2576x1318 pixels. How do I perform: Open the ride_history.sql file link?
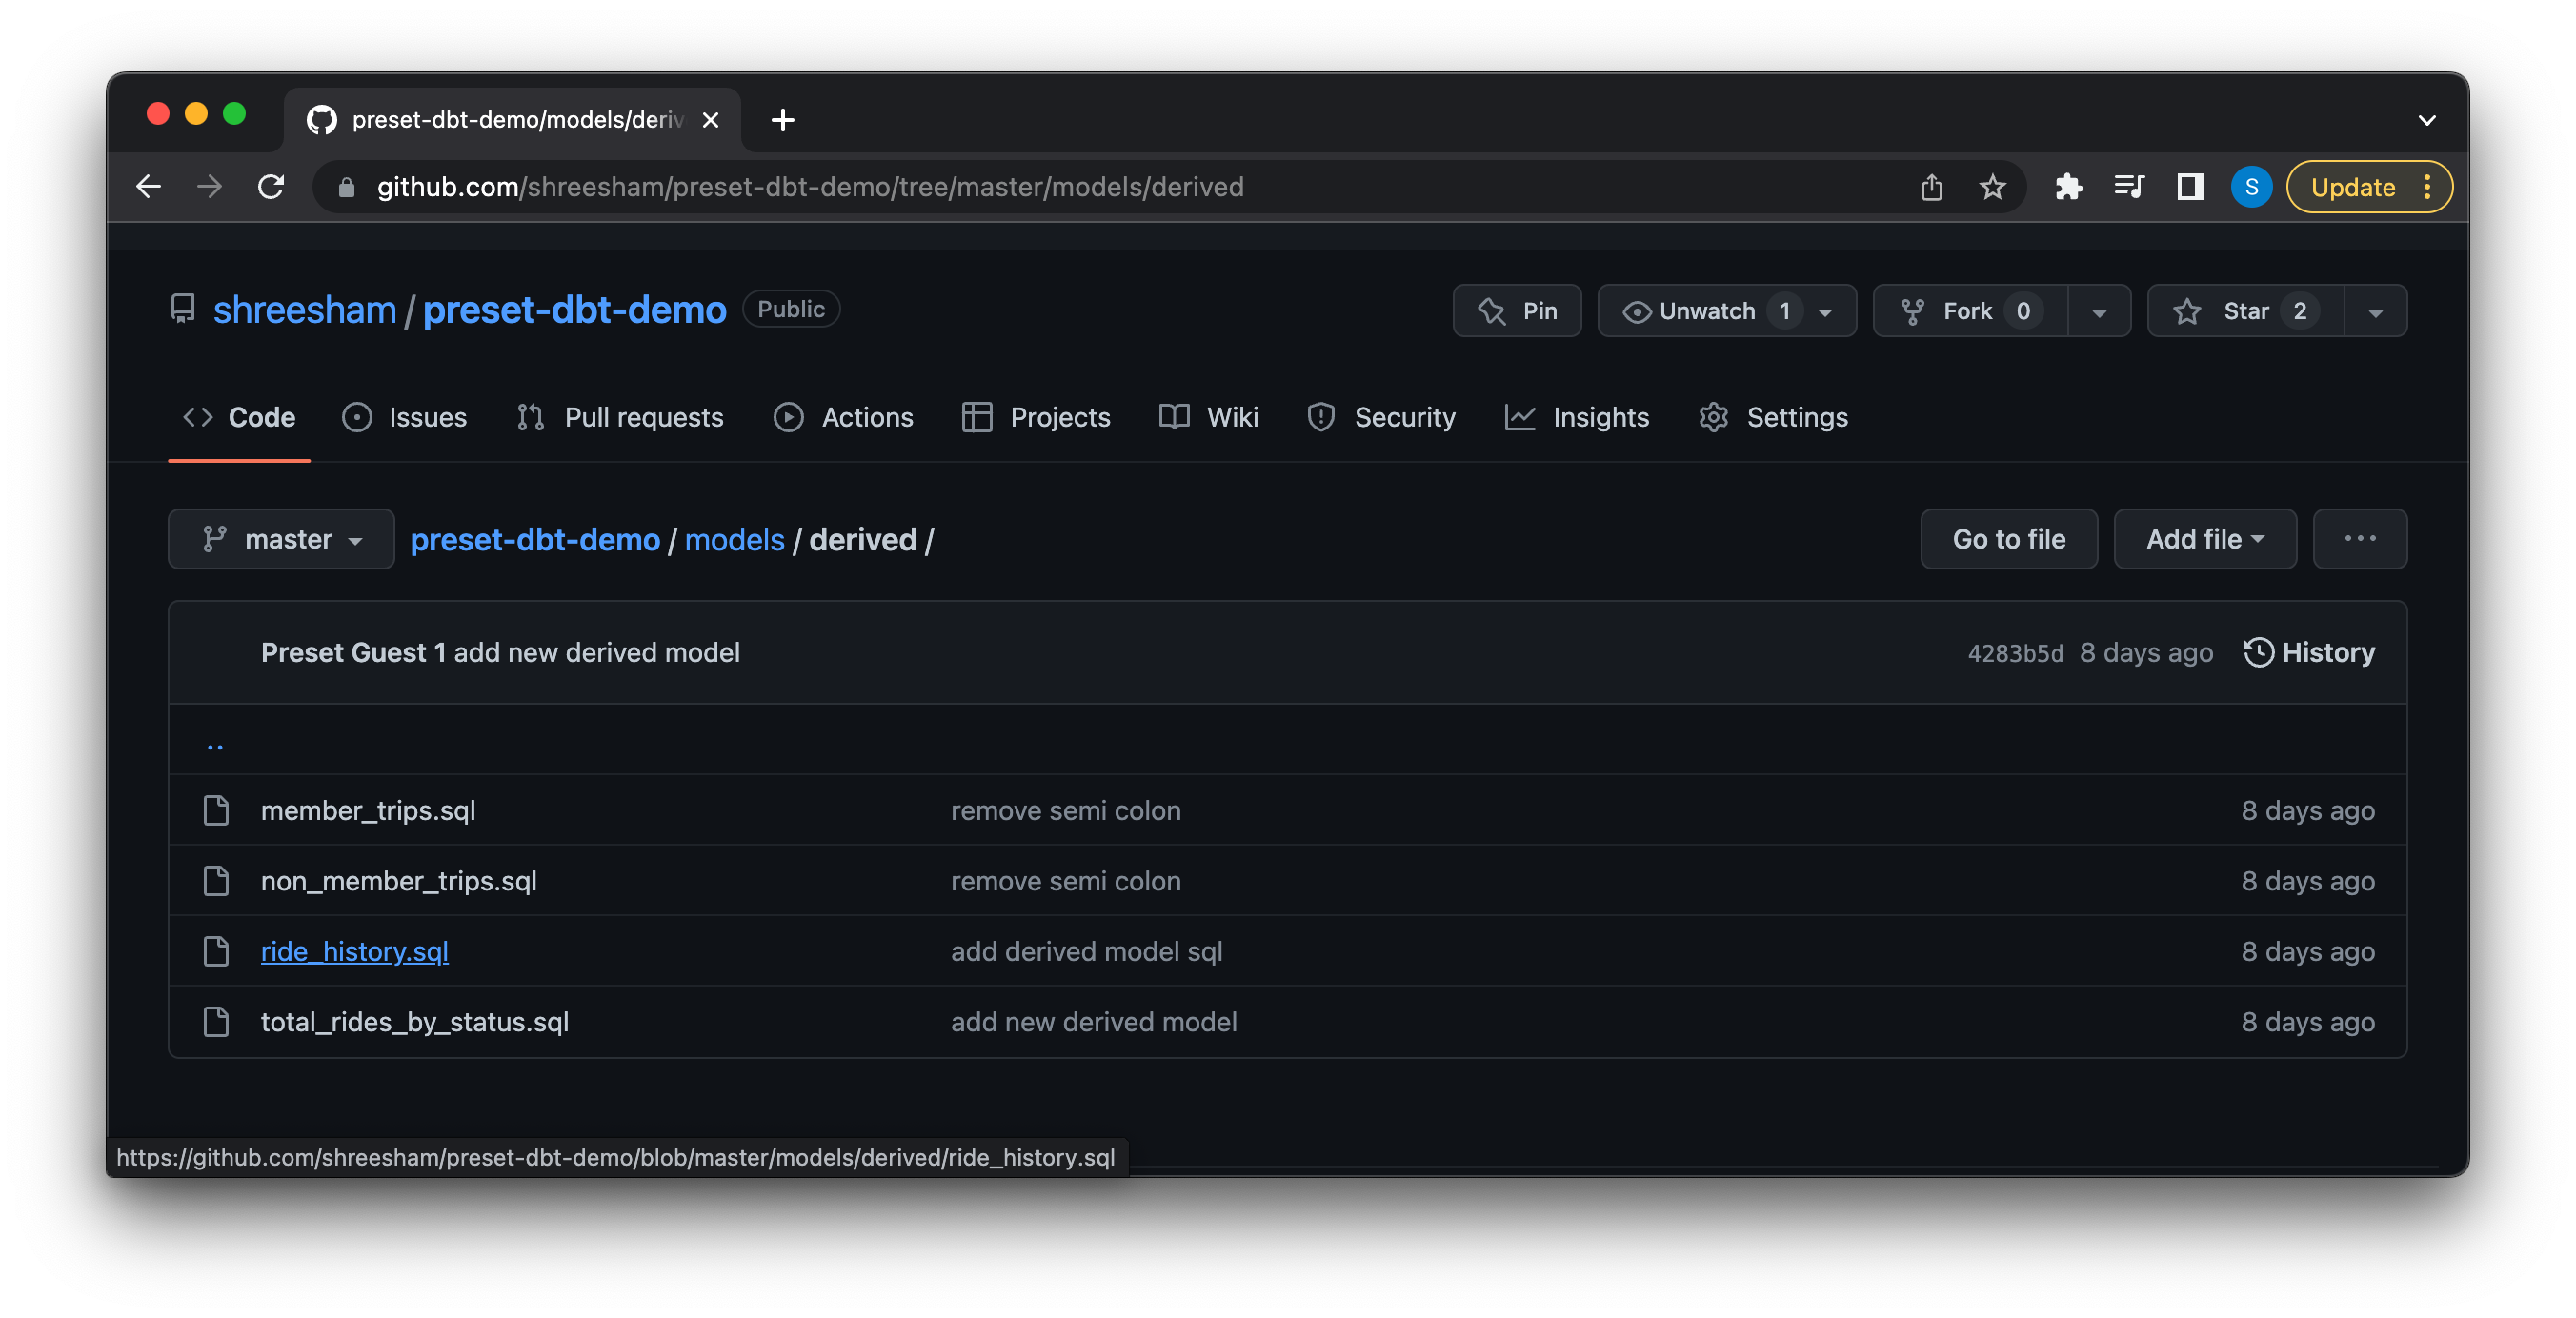pyautogui.click(x=354, y=952)
